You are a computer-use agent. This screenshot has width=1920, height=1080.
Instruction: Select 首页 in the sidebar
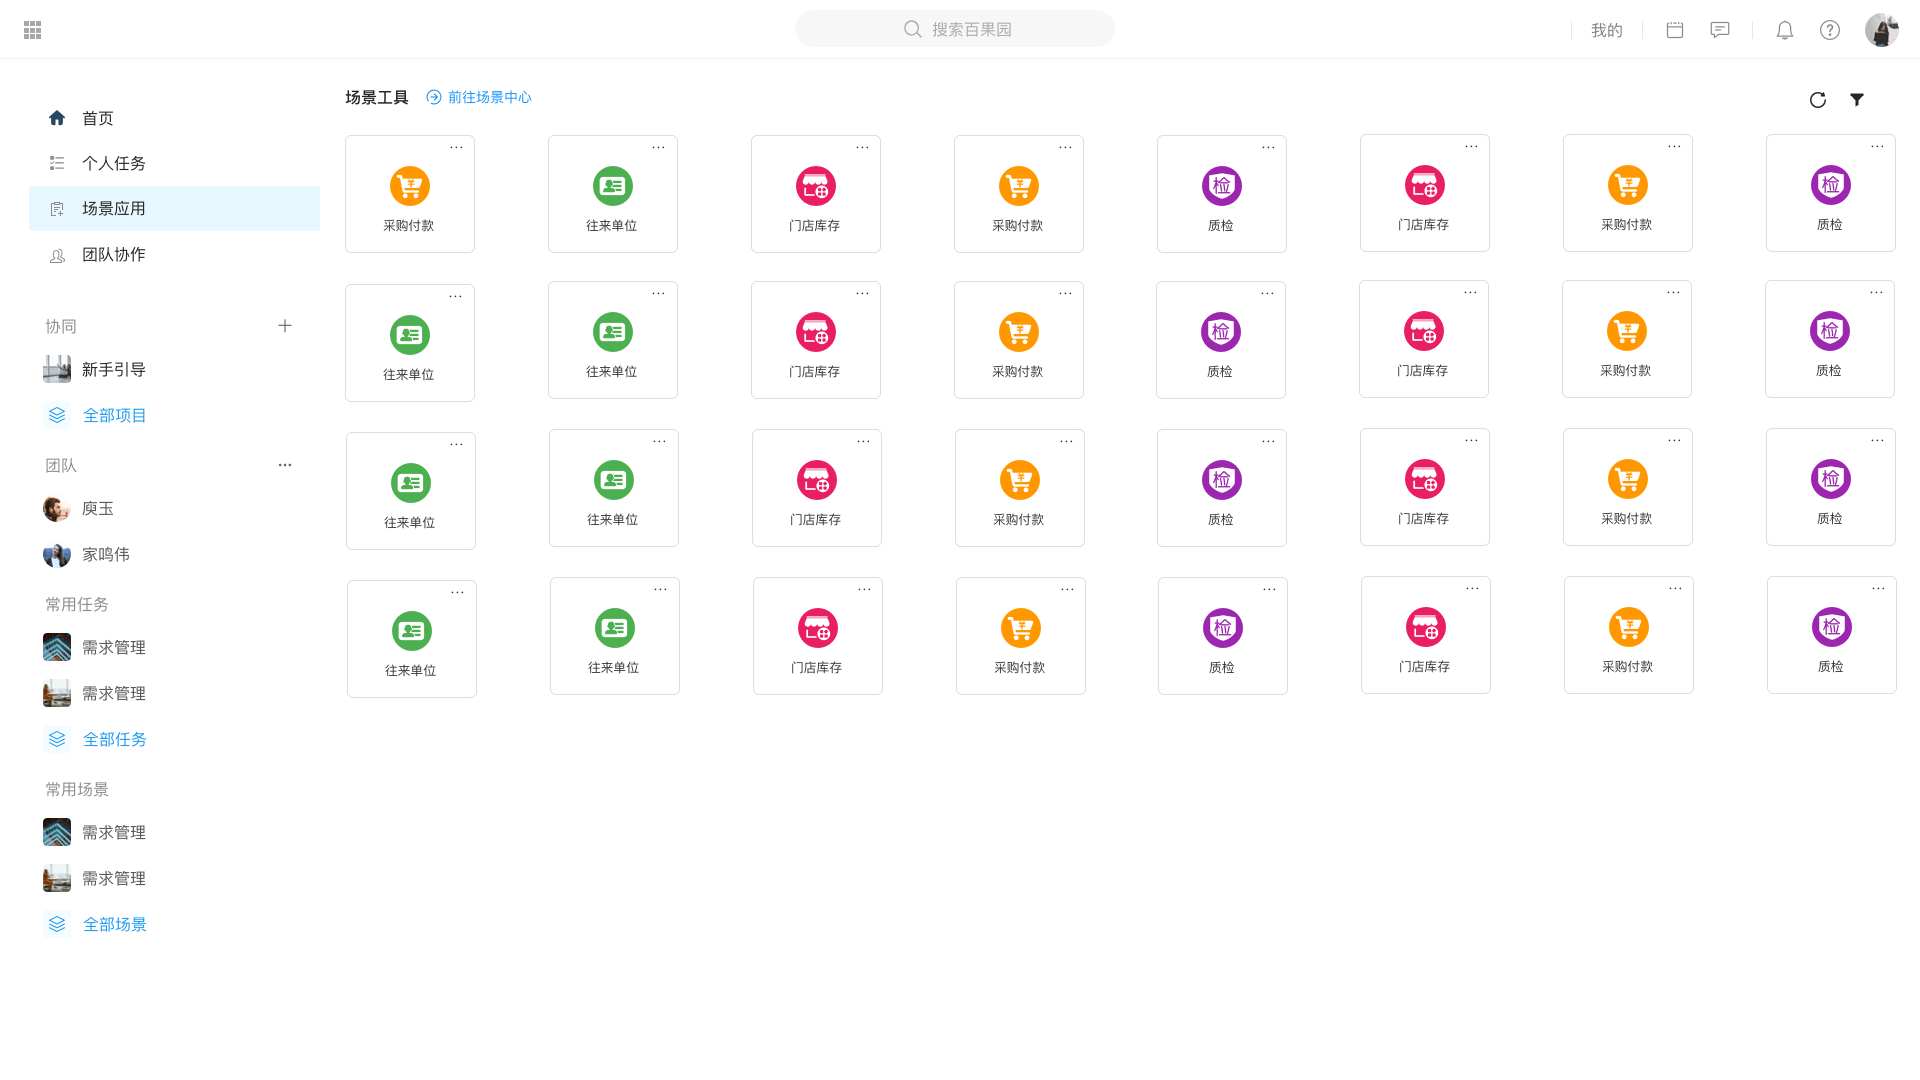pos(97,118)
